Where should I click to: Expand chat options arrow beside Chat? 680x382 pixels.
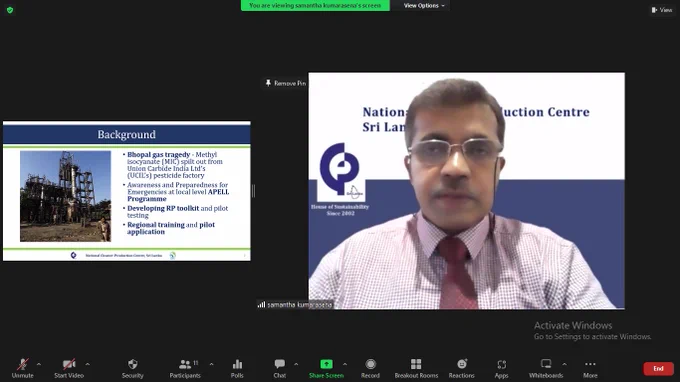point(296,364)
